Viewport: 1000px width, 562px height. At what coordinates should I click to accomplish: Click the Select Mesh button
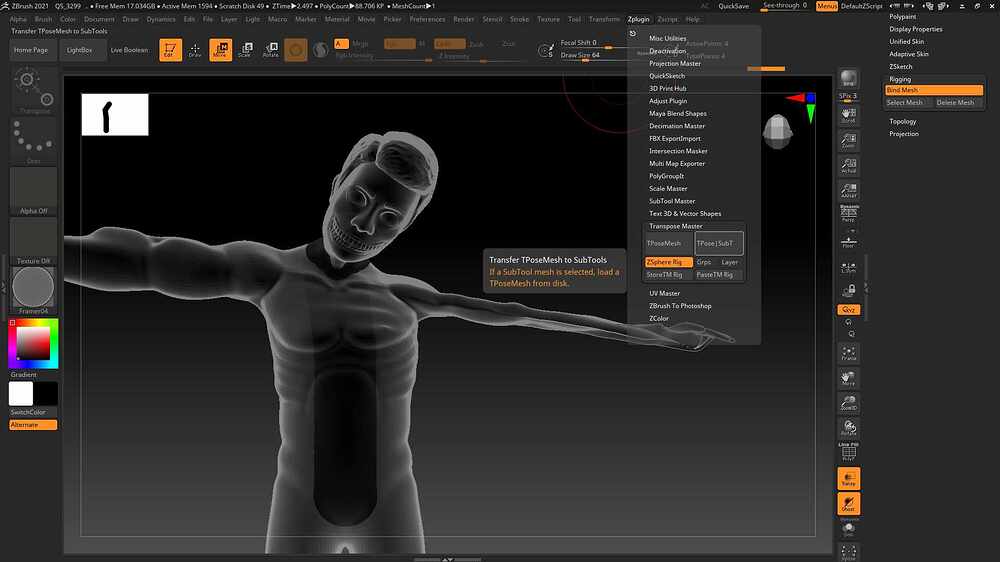click(x=908, y=103)
